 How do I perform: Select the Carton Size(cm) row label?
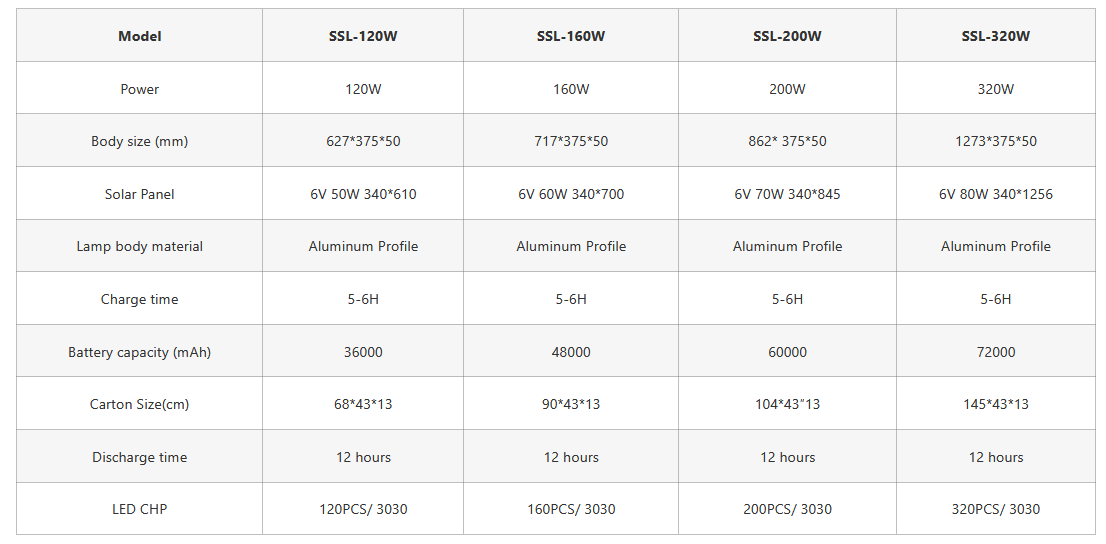(x=140, y=404)
